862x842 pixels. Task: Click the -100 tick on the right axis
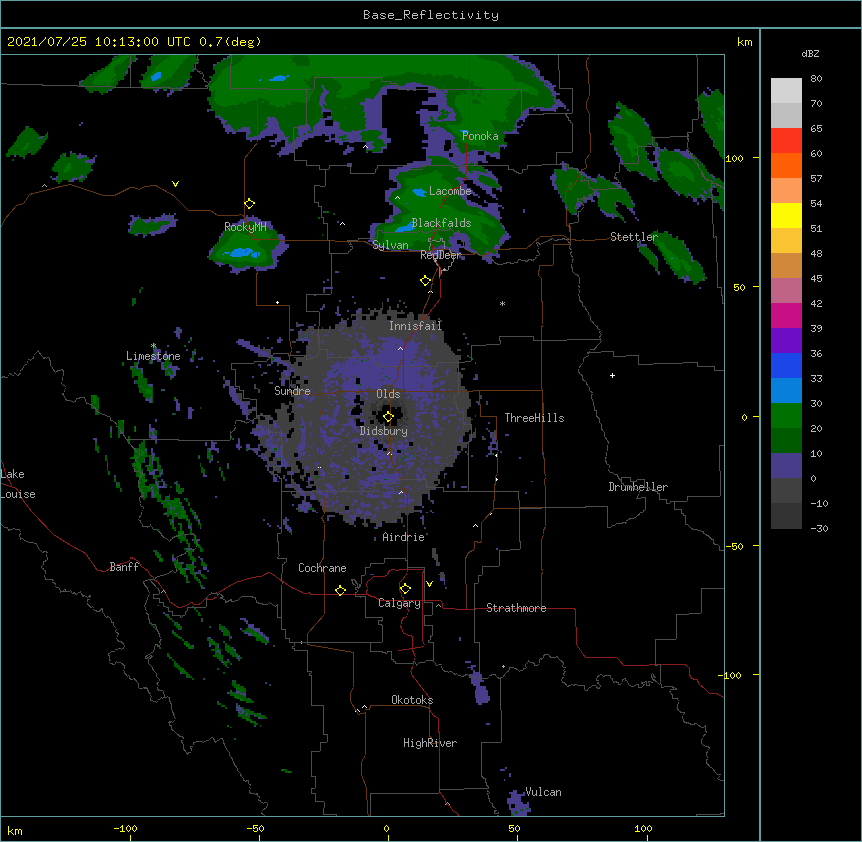(x=731, y=675)
